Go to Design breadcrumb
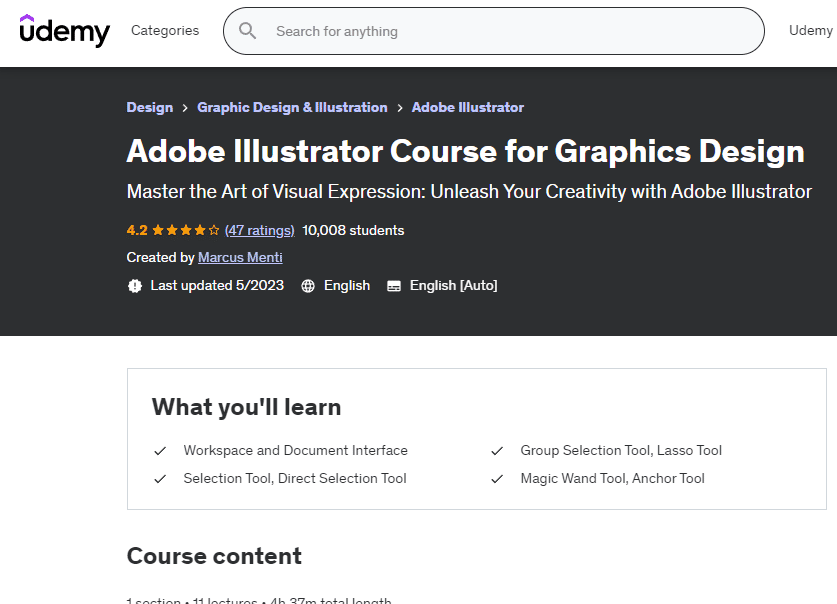Viewport: 837px width, 604px height. pos(150,107)
